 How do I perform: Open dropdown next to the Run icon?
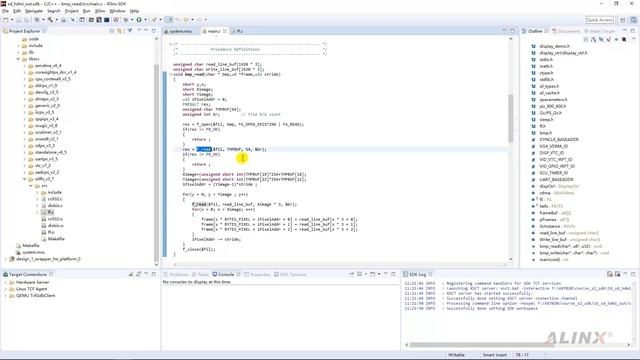click(x=145, y=20)
